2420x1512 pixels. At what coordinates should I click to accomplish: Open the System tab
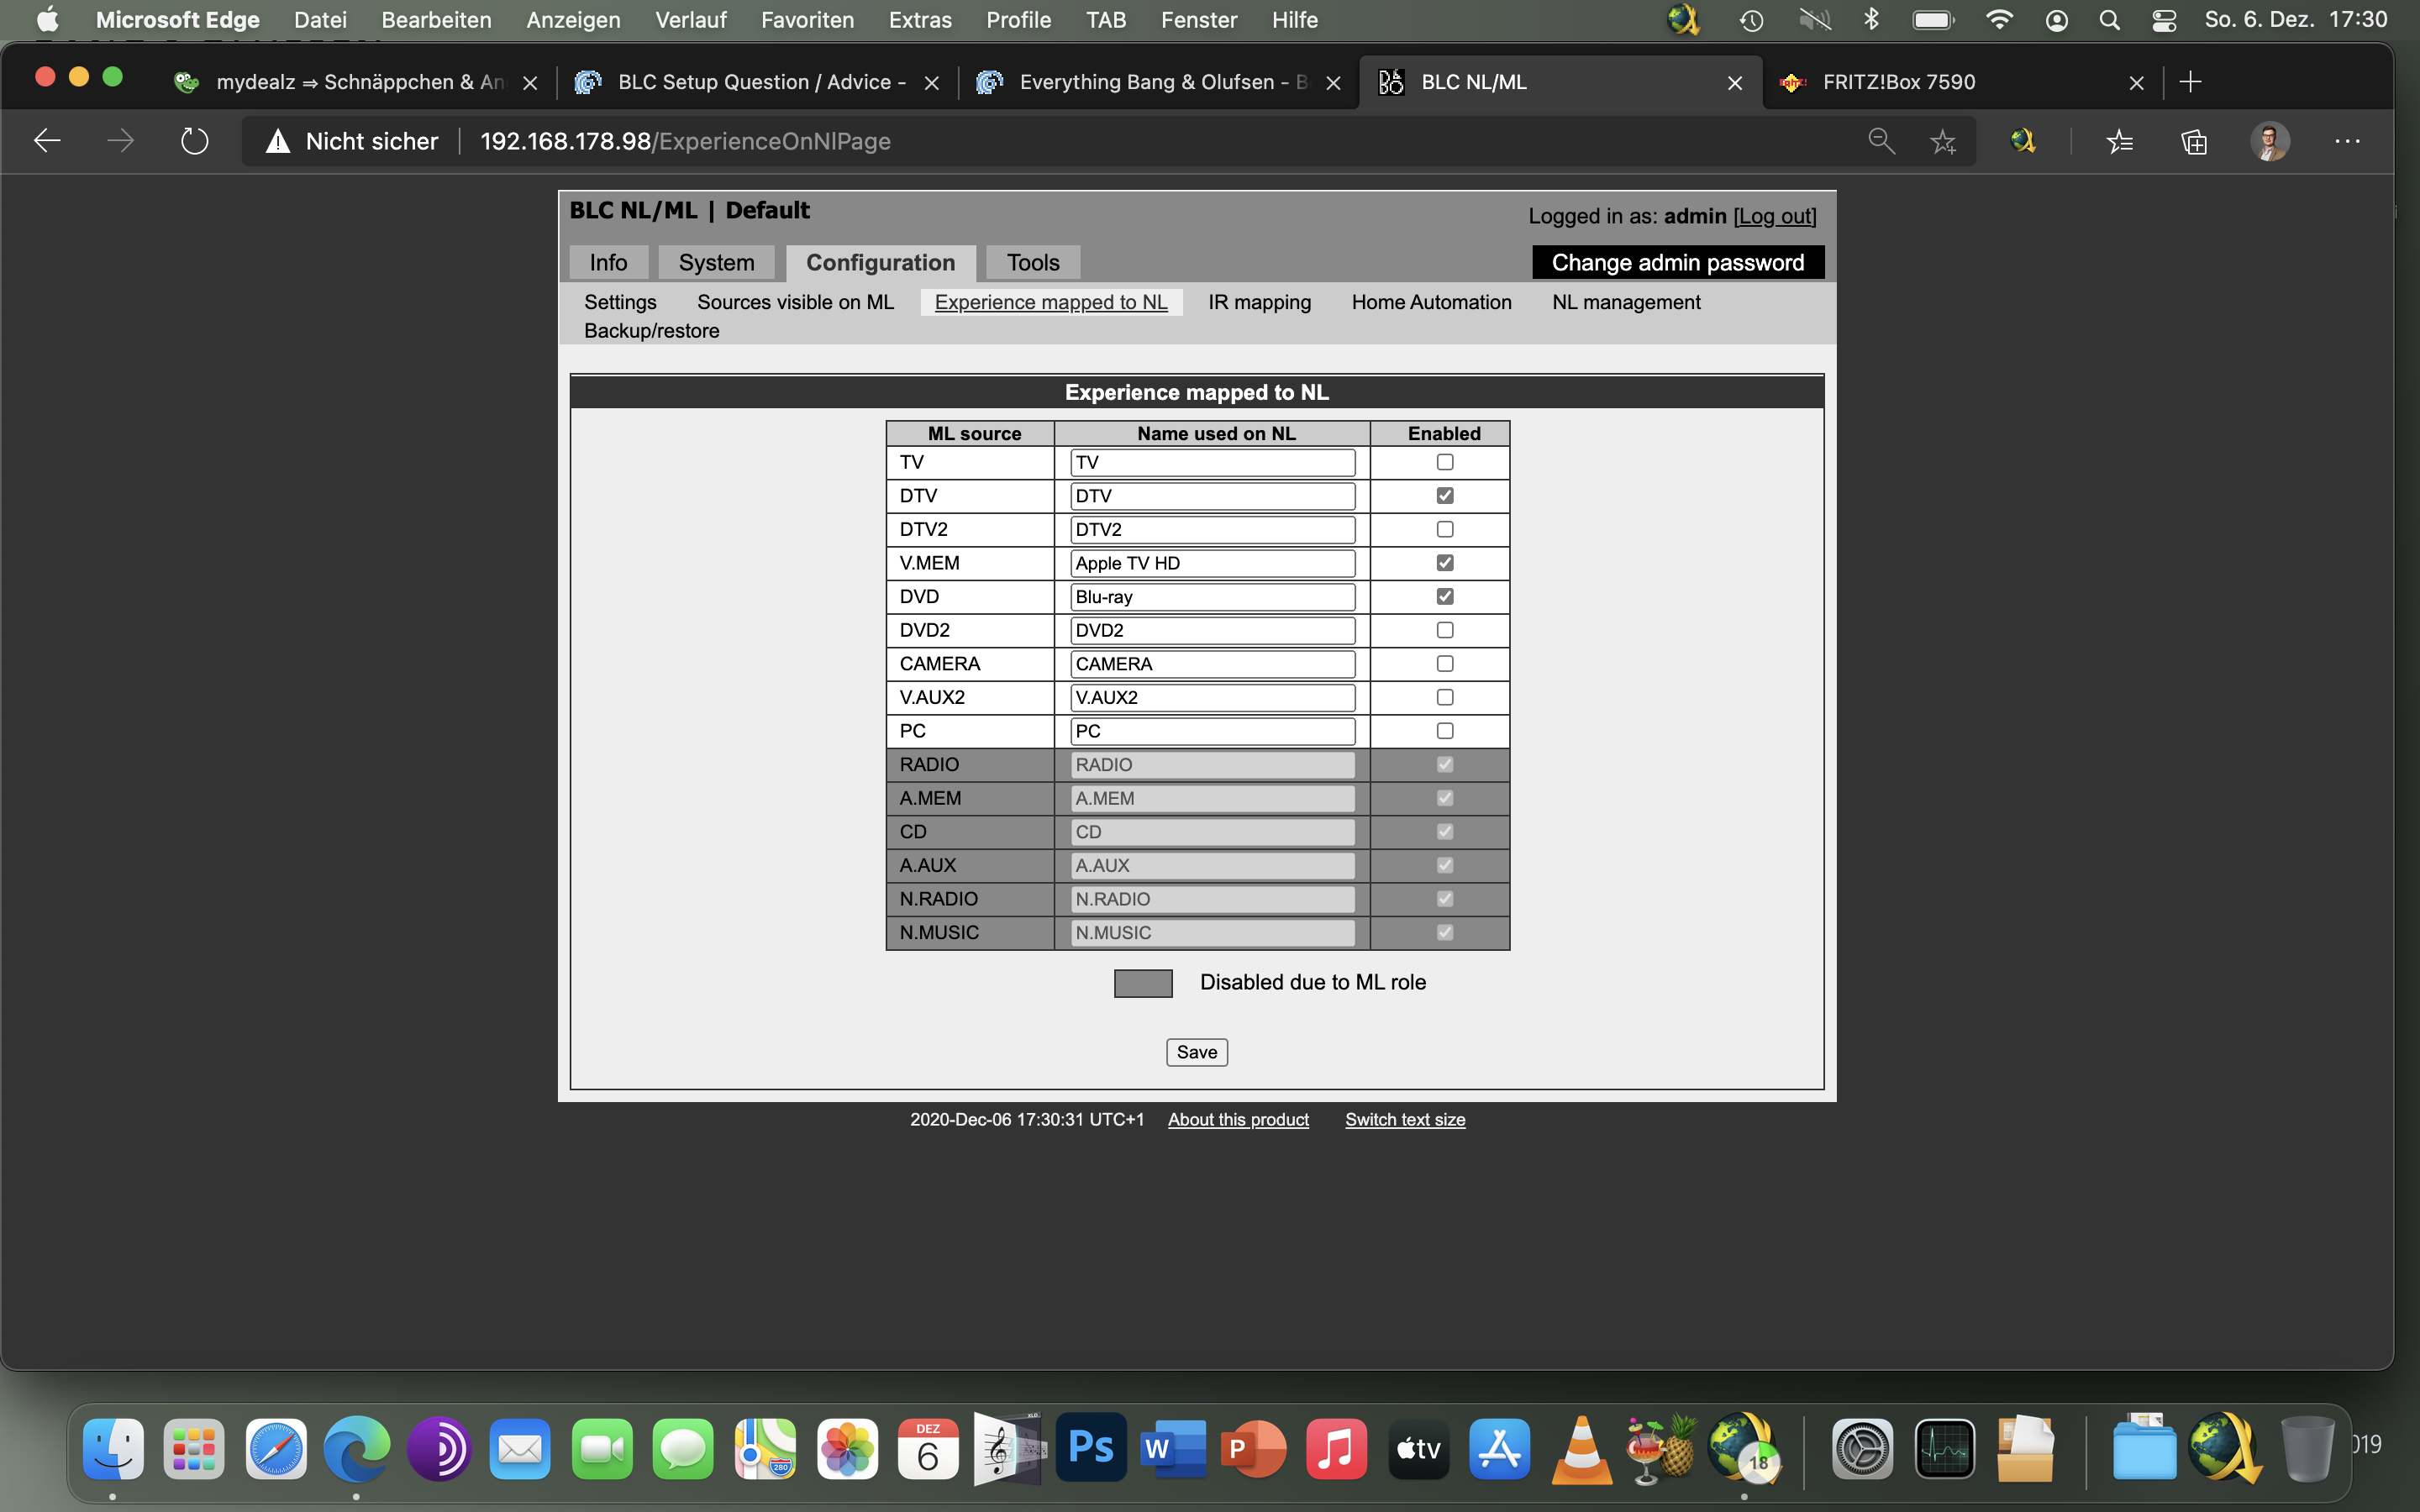click(716, 262)
